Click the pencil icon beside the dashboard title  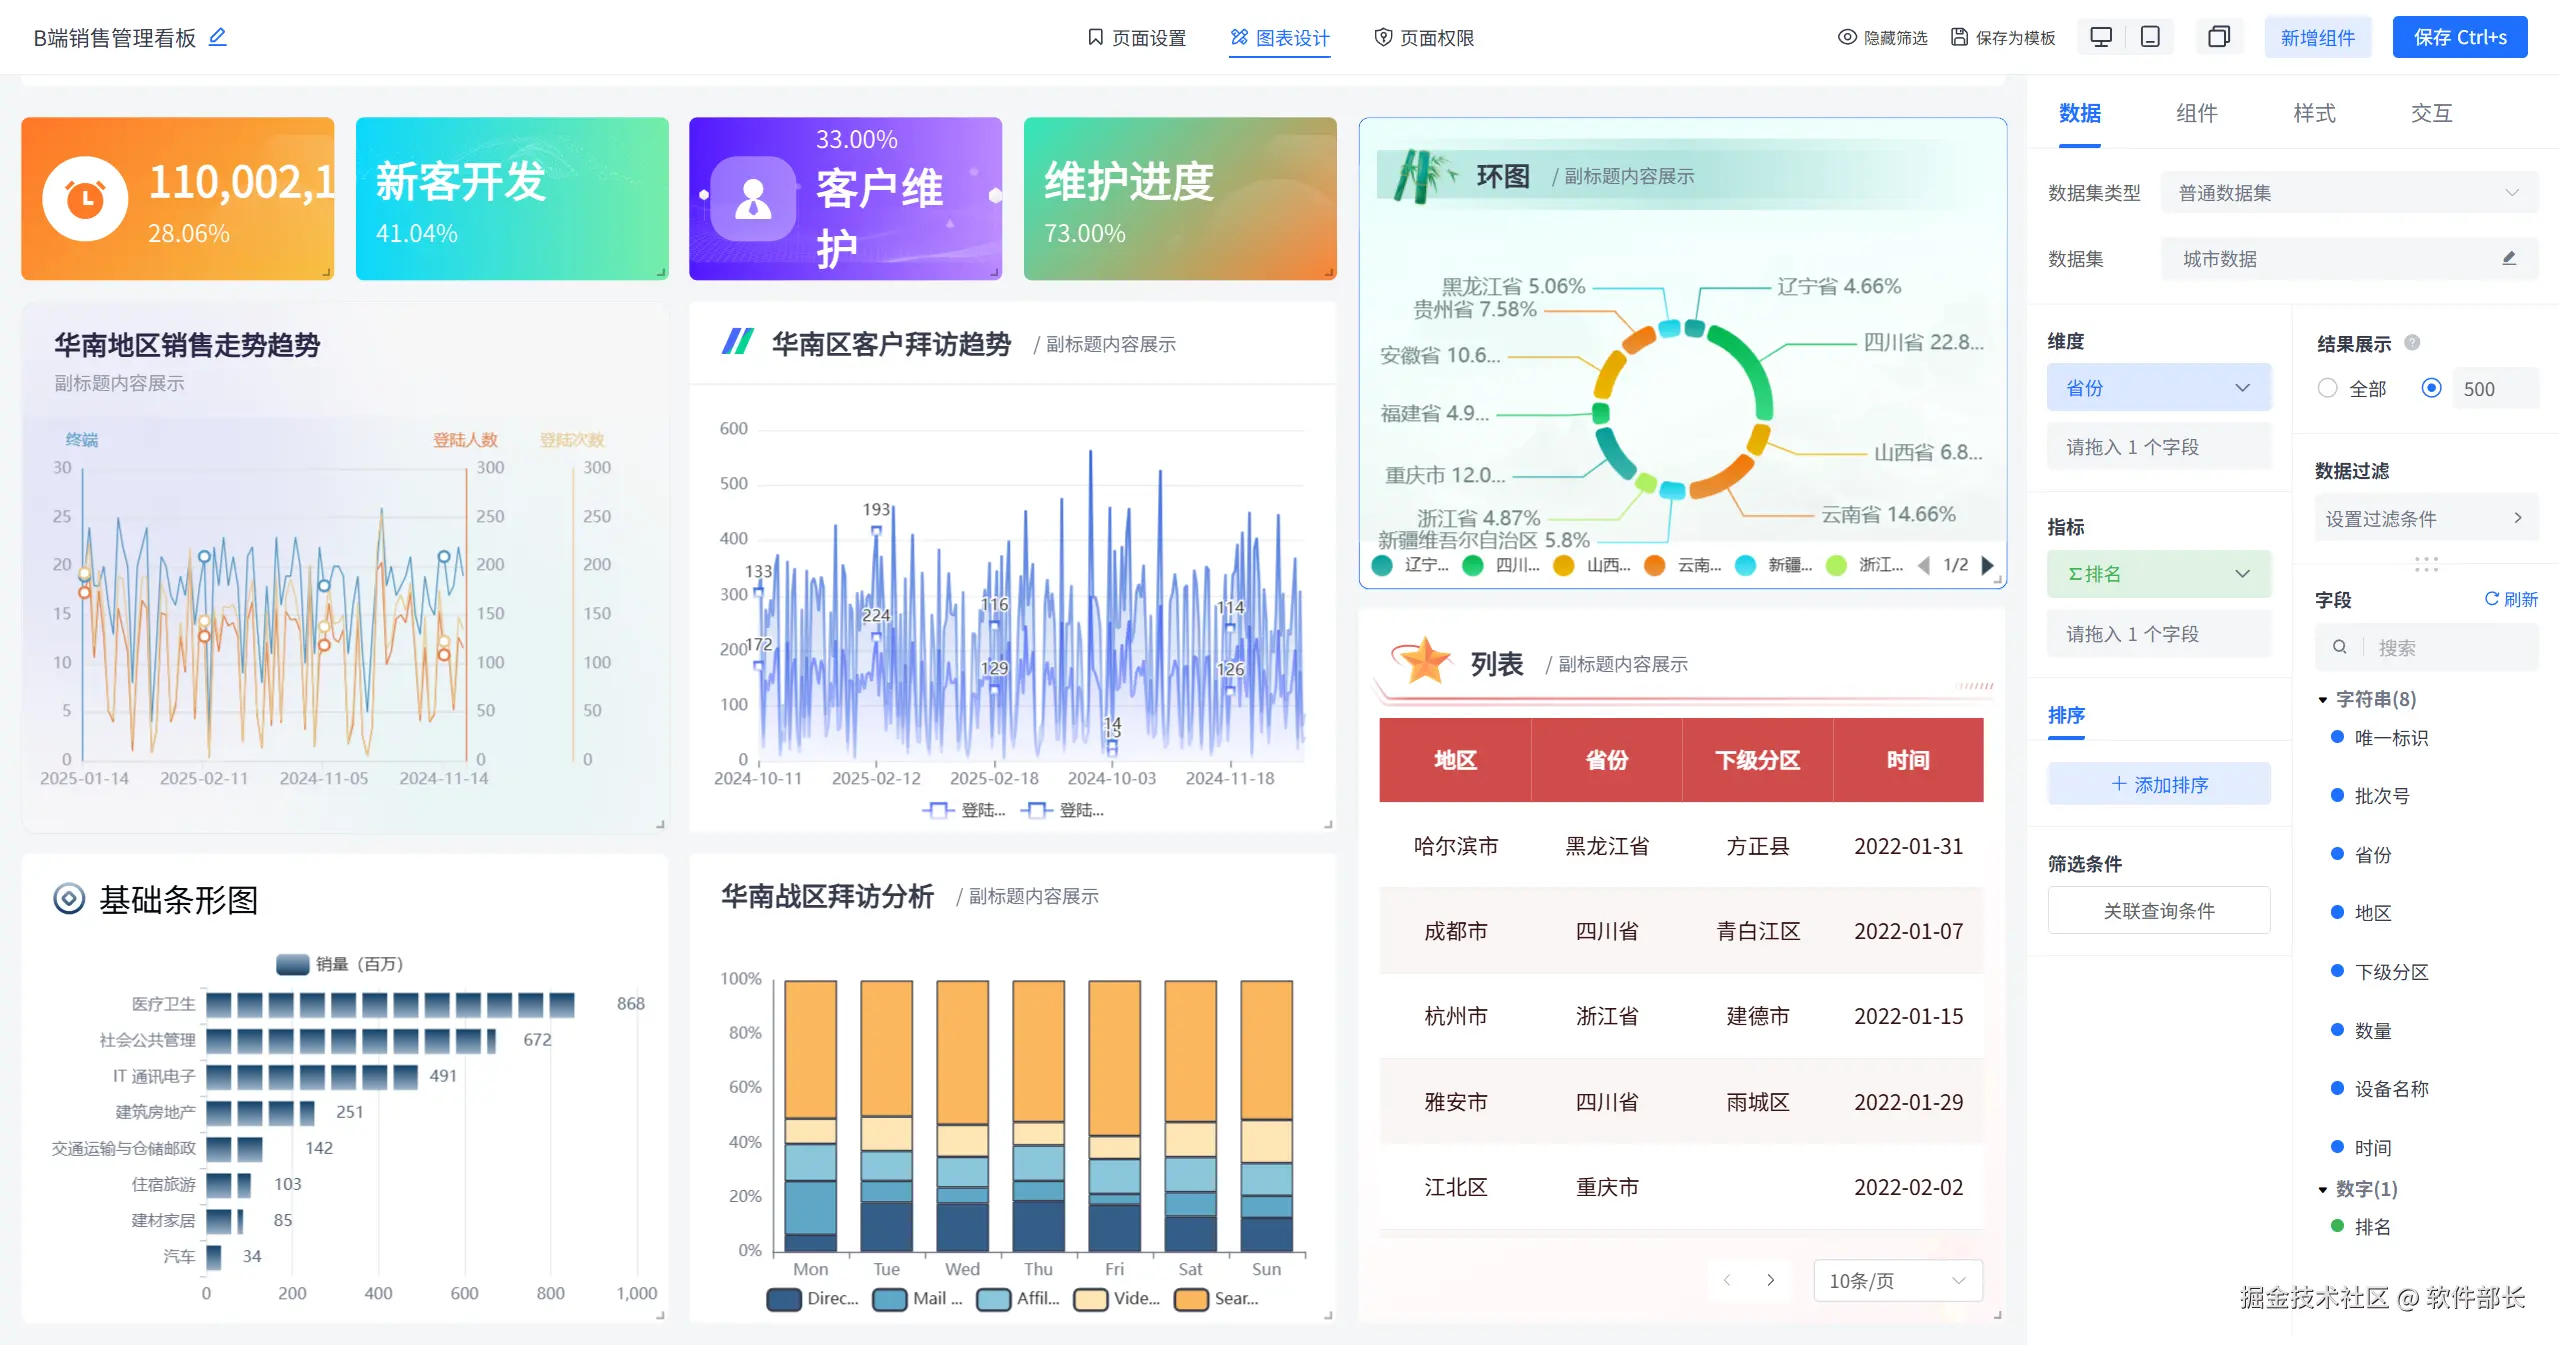(217, 37)
